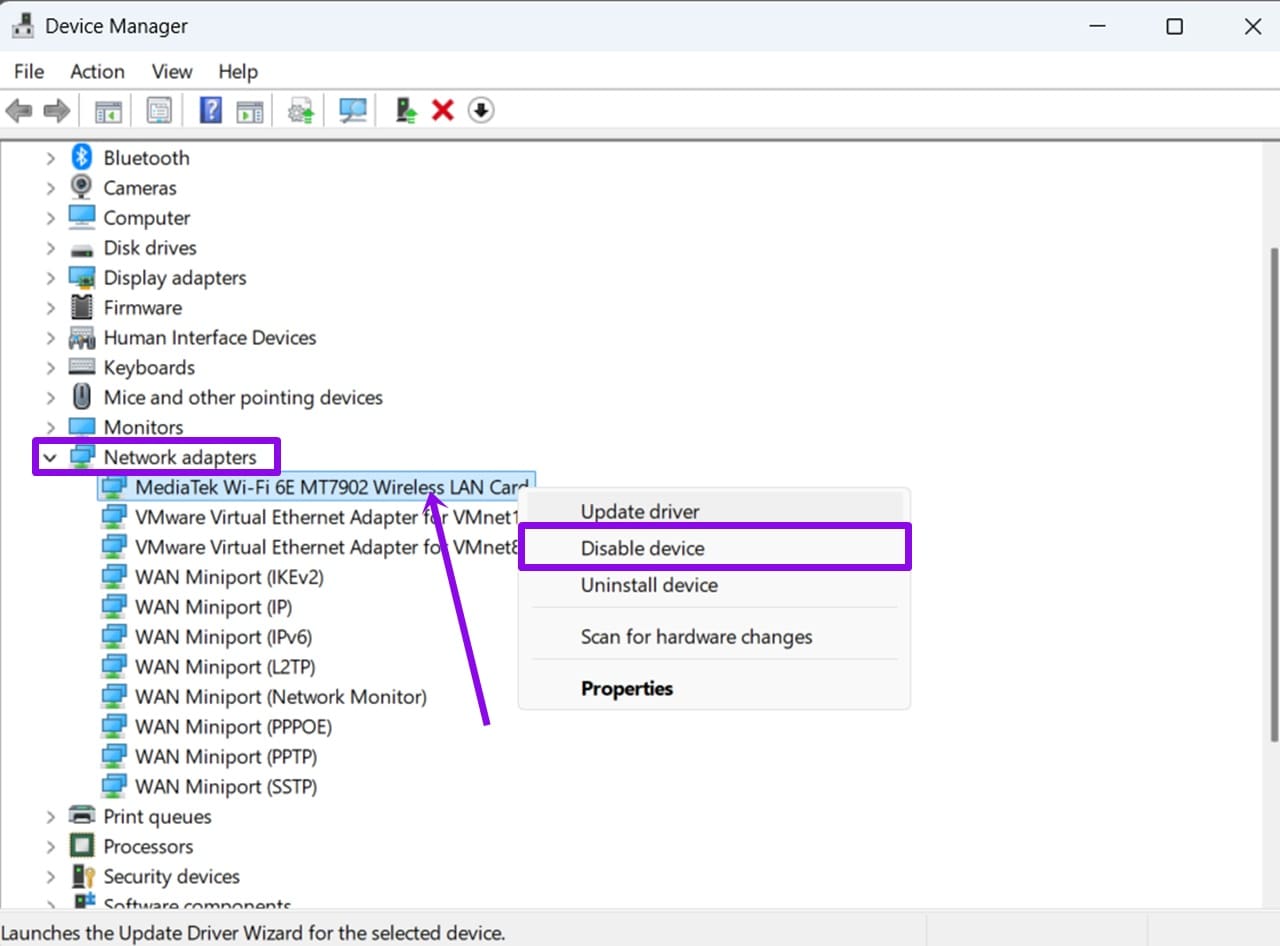1280x946 pixels.
Task: Expand the Processors category
Action: pyautogui.click(x=50, y=847)
